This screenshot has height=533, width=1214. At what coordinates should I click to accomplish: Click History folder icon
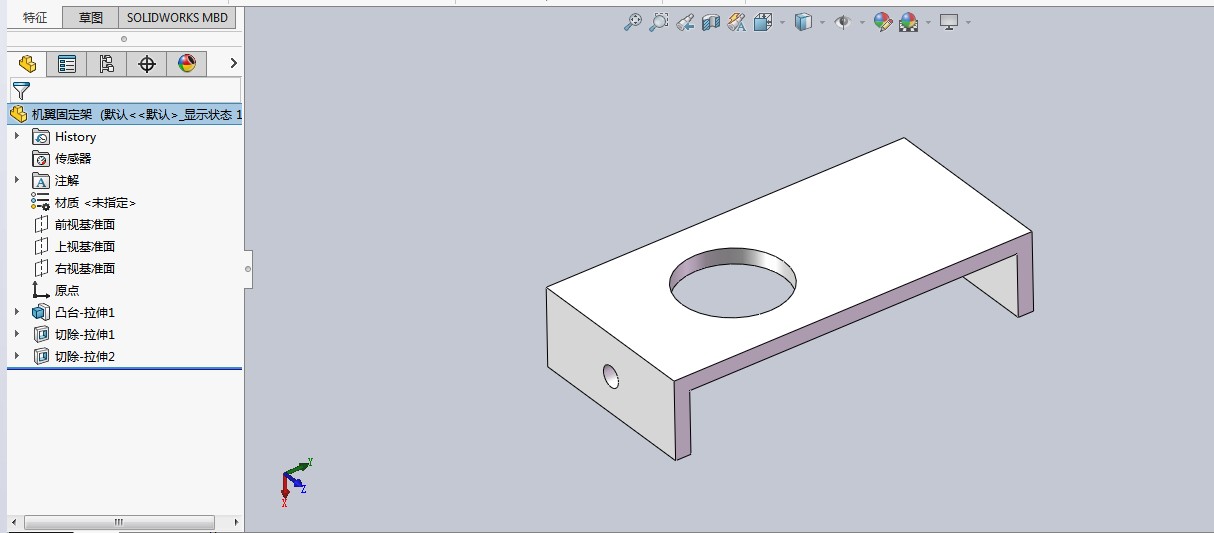coord(41,136)
